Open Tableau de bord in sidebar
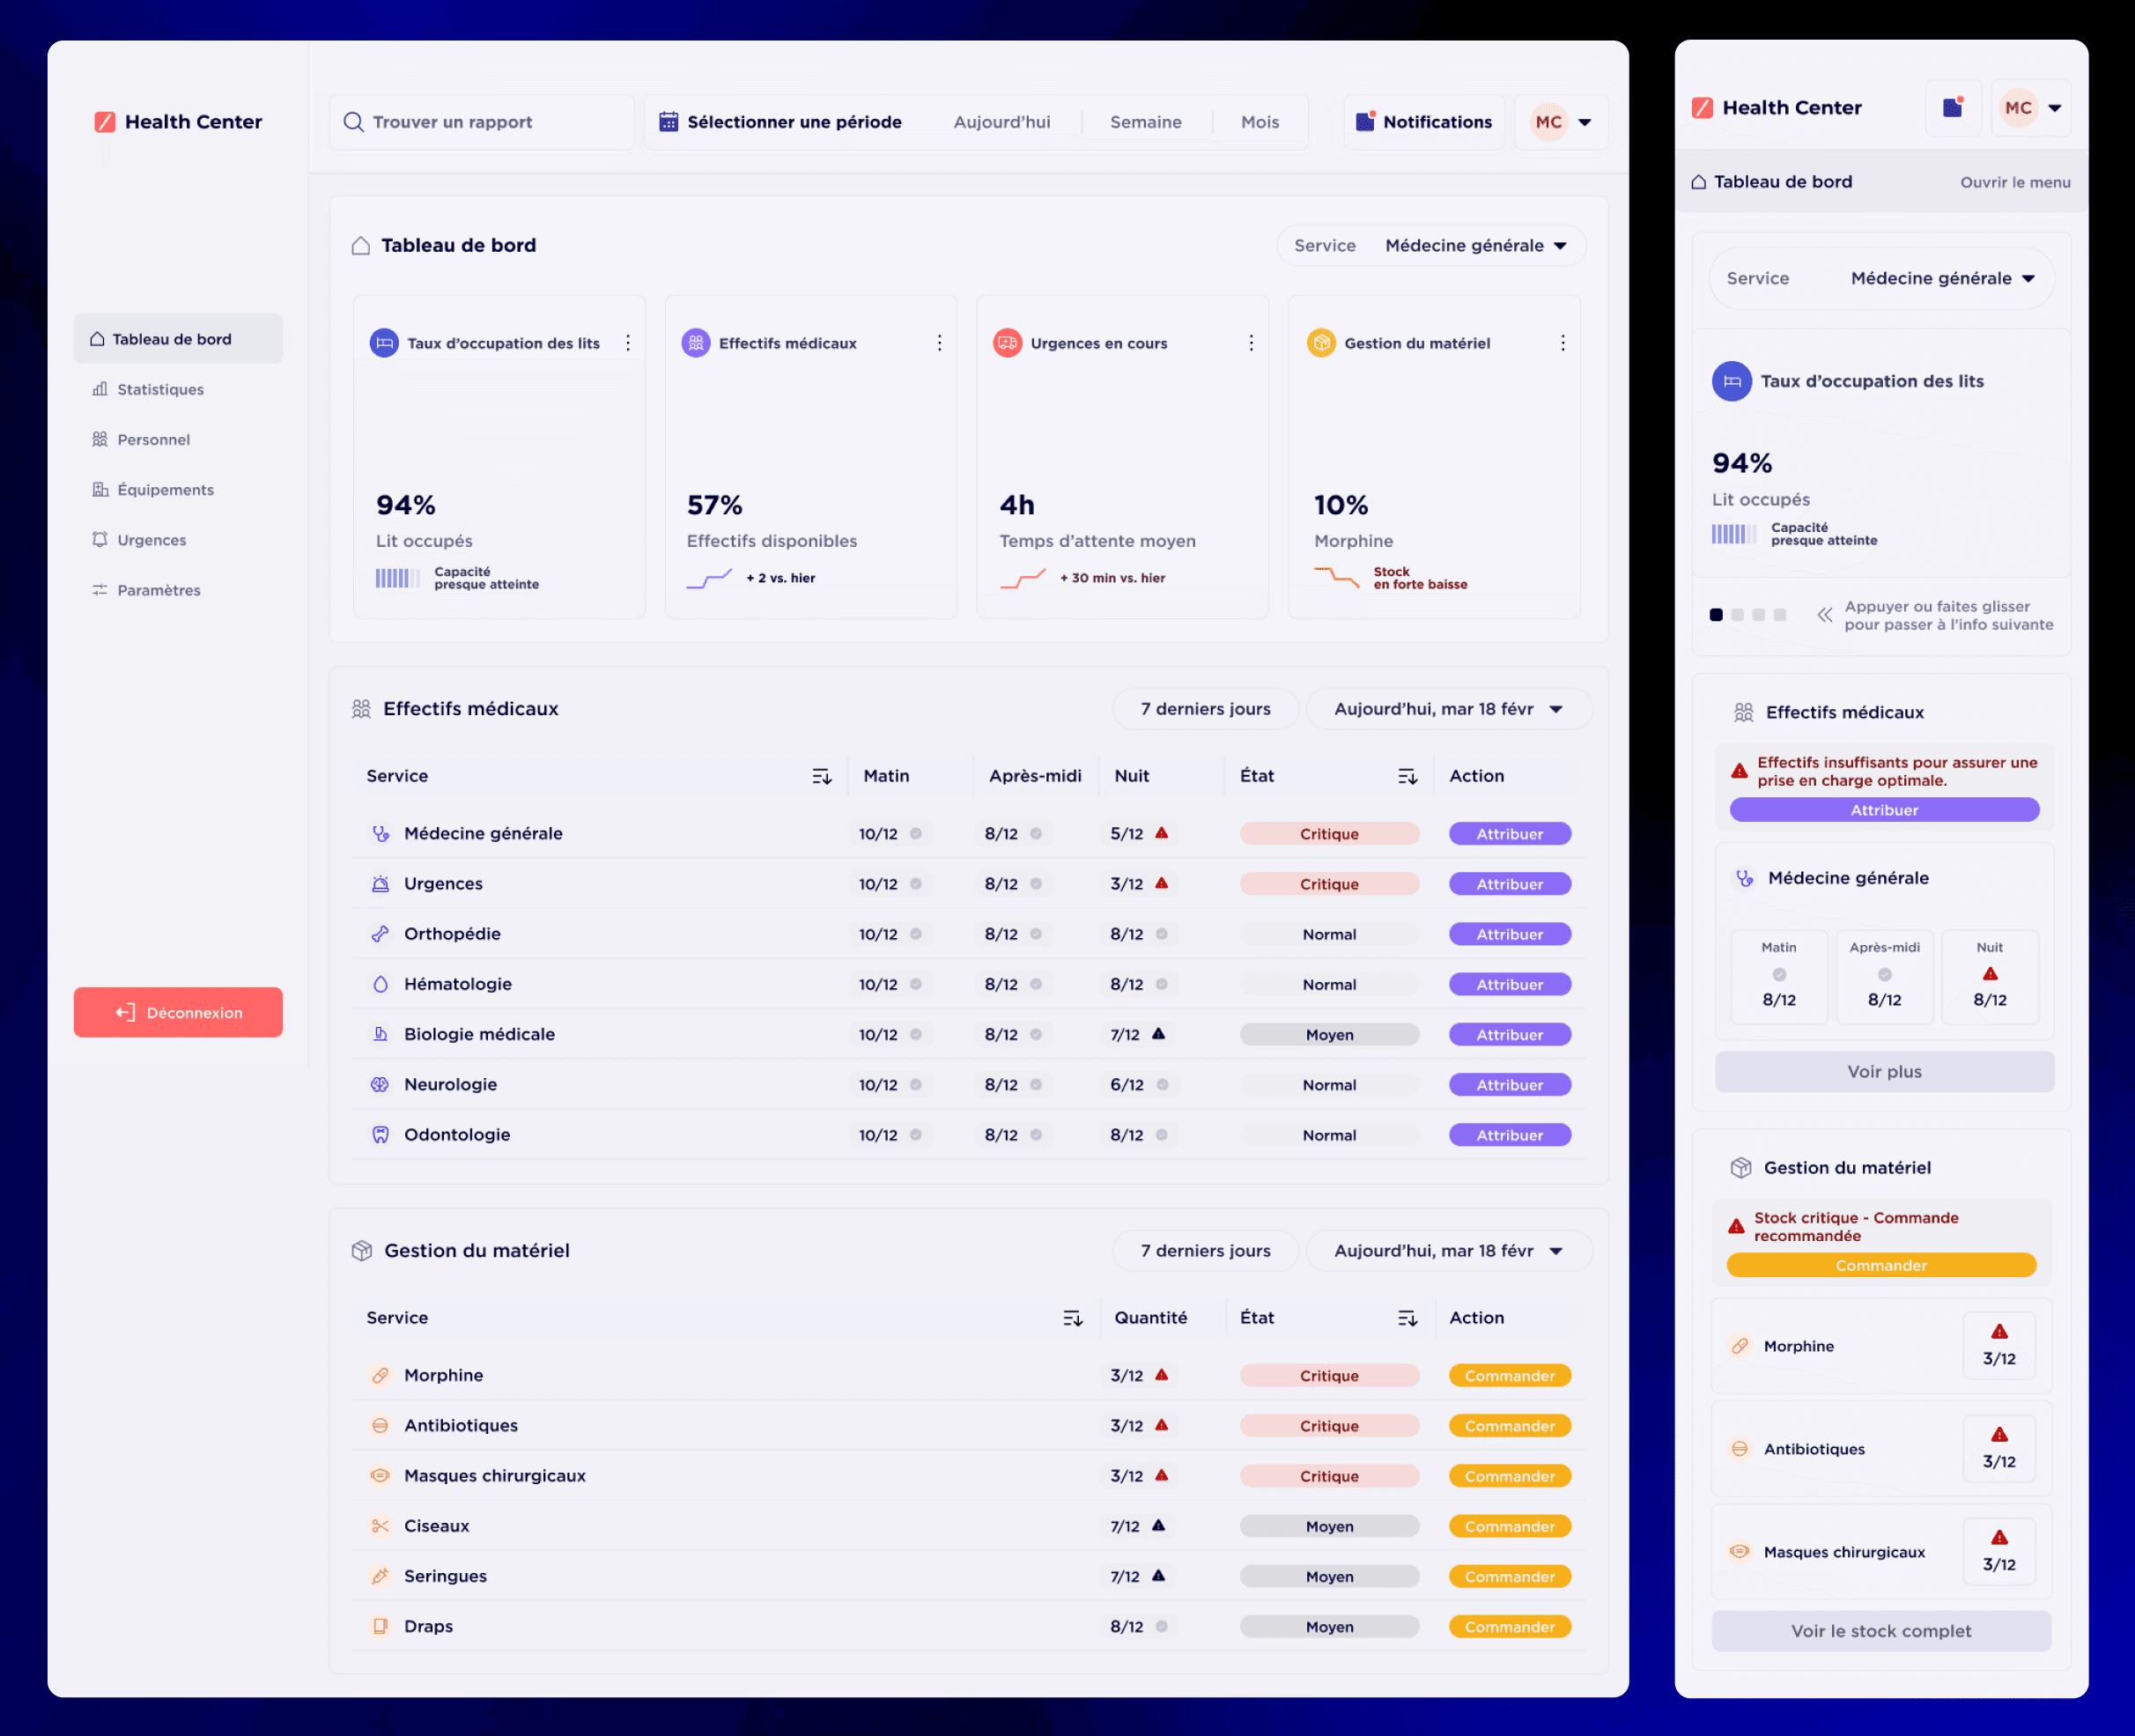The height and width of the screenshot is (1736, 2135). coord(178,339)
